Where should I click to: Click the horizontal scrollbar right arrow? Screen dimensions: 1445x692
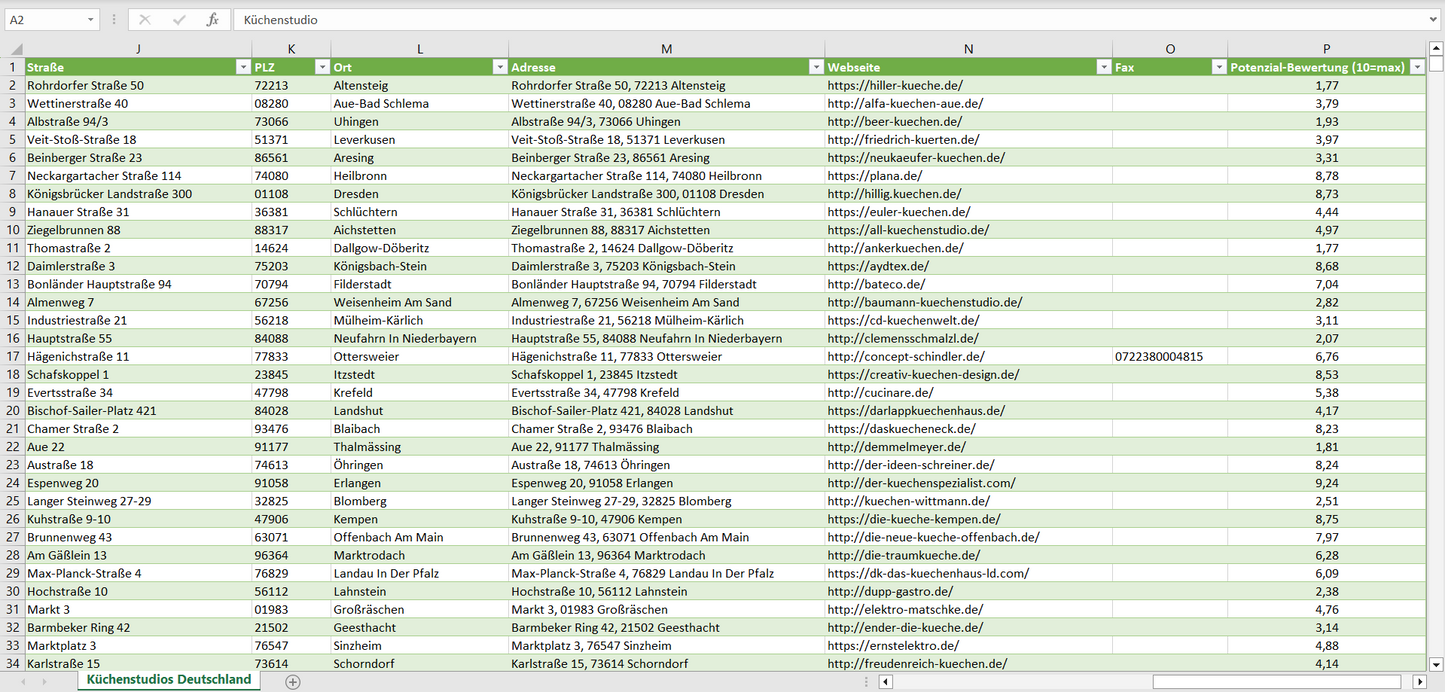[1419, 682]
